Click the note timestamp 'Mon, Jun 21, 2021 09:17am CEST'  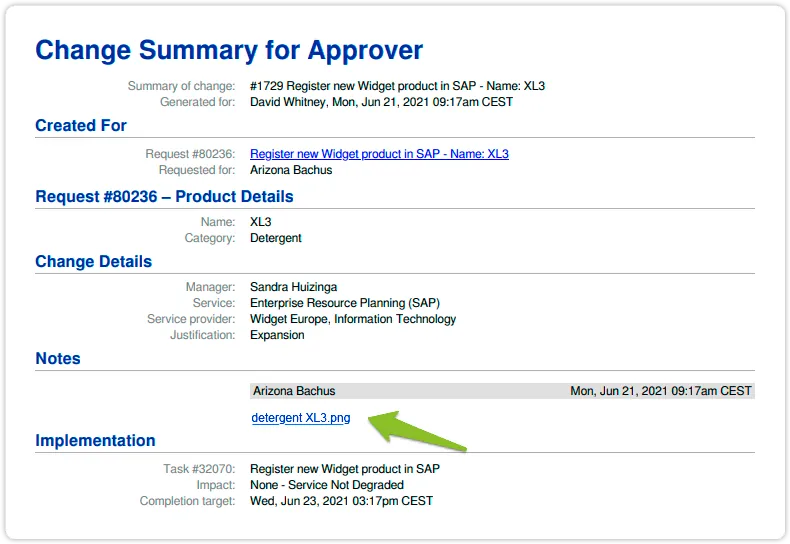pos(661,391)
